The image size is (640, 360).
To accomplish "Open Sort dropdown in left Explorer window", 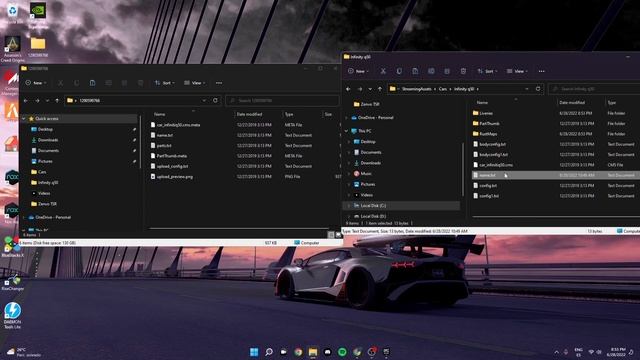I will click(164, 83).
